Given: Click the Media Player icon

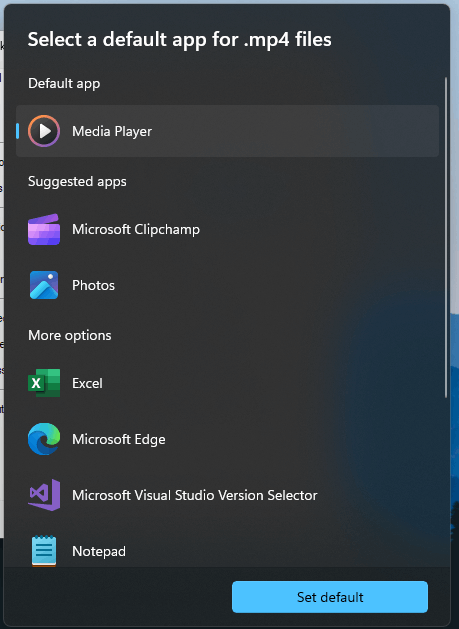Looking at the screenshot, I should [44, 131].
